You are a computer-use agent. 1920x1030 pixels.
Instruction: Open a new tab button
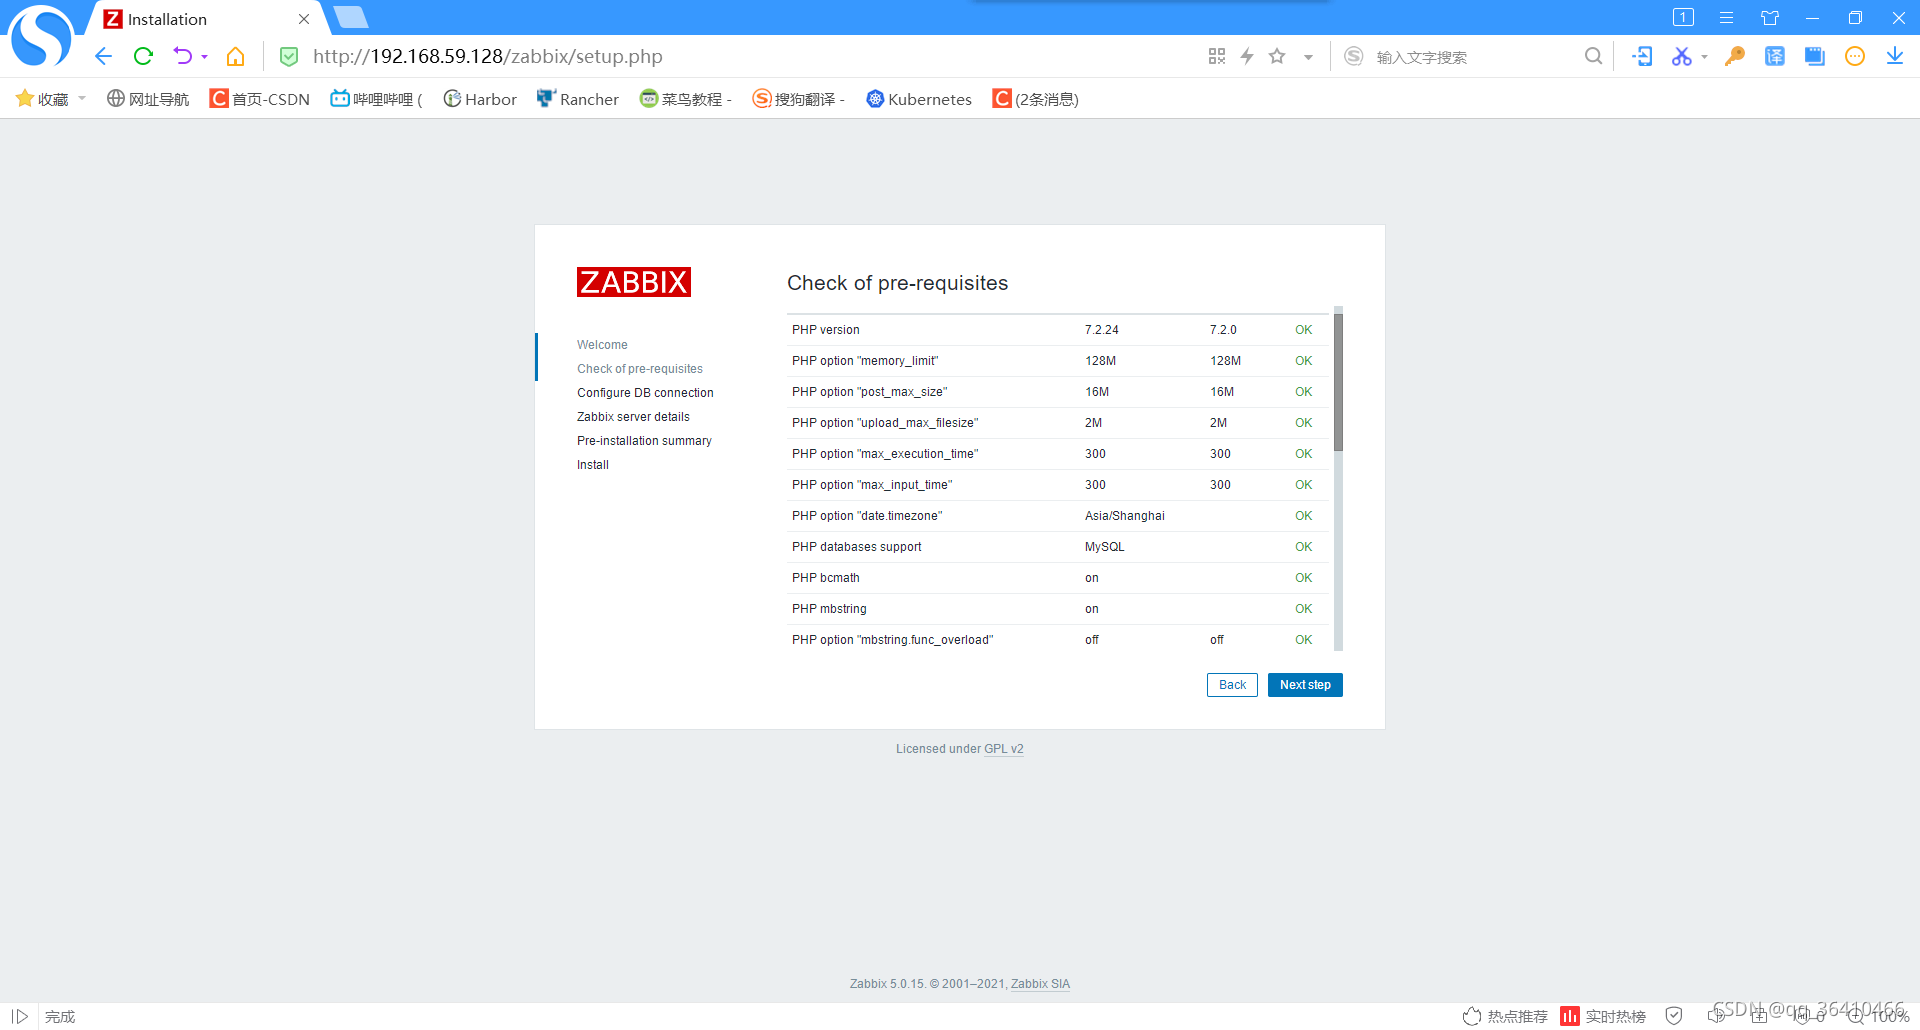(351, 17)
